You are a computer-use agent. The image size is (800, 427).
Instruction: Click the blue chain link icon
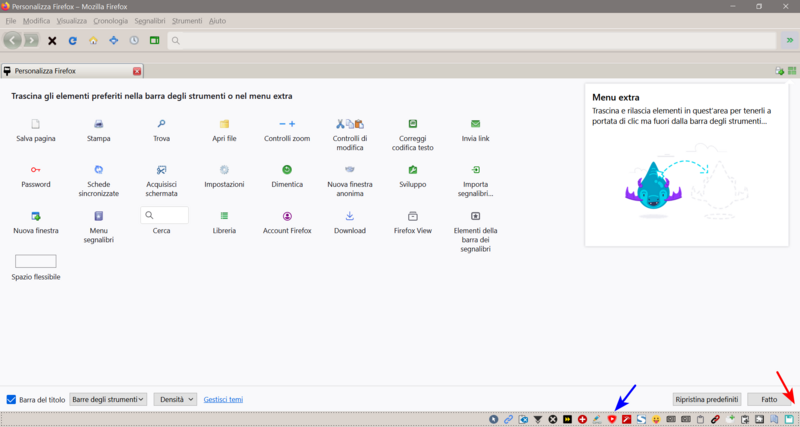point(508,419)
